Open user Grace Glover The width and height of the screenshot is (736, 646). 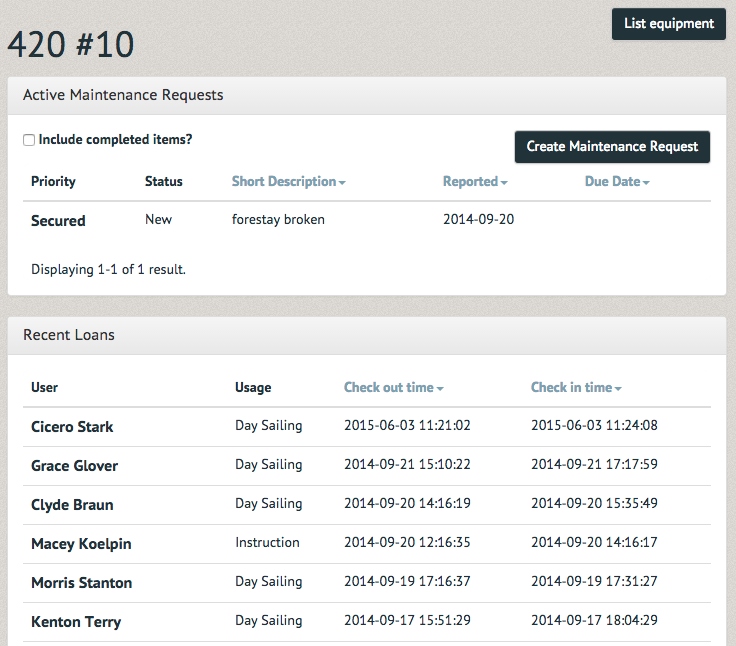point(74,466)
